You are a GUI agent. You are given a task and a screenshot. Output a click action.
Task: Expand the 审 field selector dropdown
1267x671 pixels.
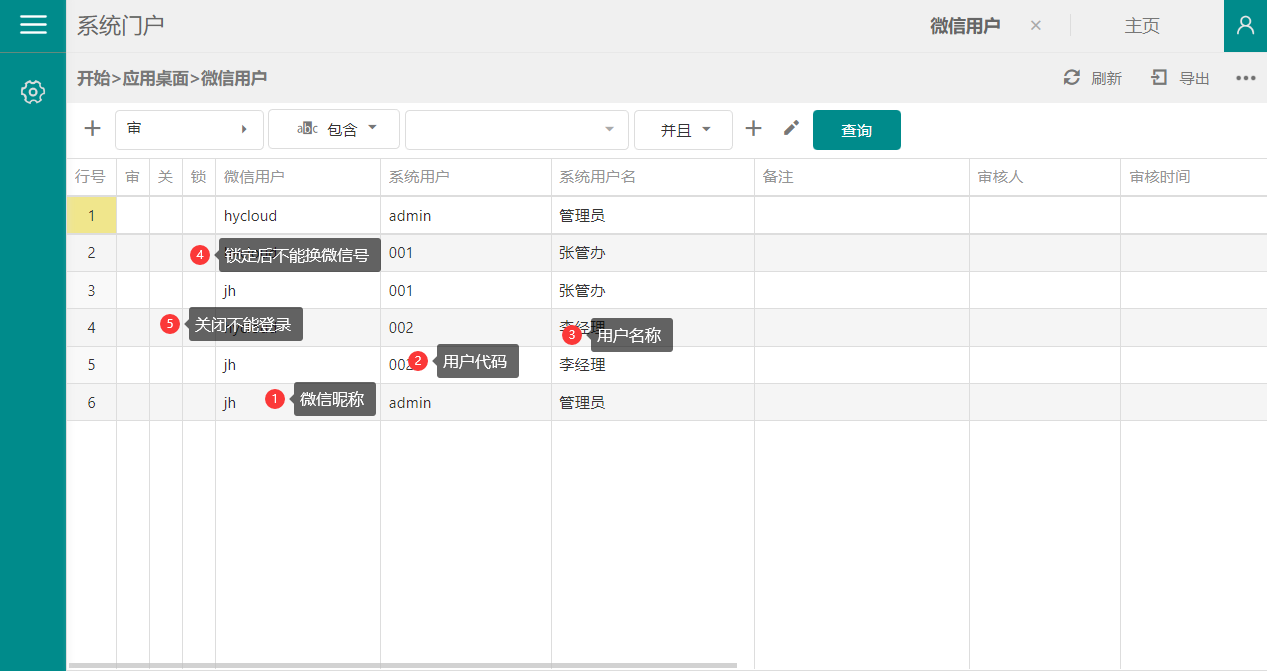point(189,130)
